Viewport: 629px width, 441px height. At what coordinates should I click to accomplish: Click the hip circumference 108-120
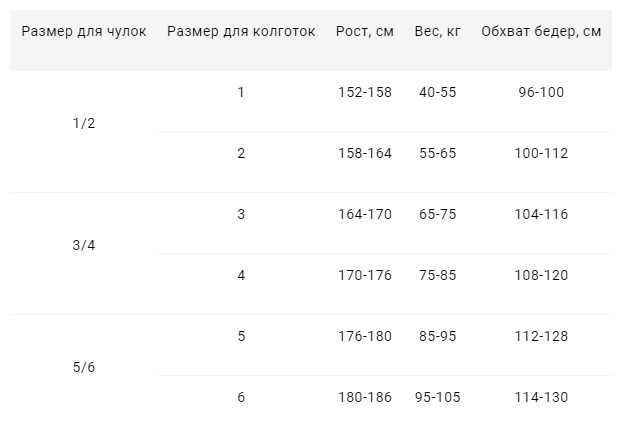[x=541, y=275]
